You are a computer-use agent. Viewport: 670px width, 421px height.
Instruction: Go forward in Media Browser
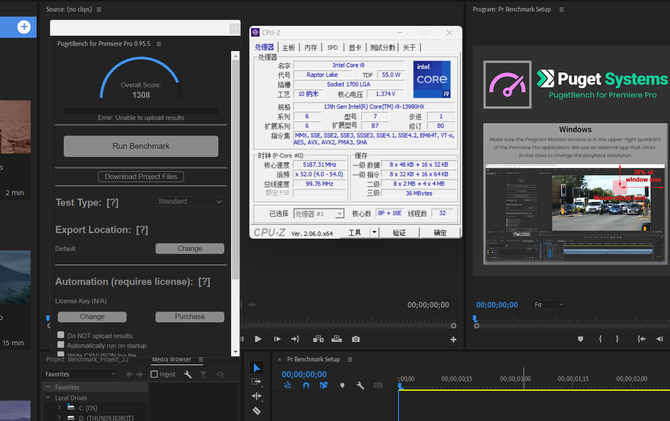tap(140, 374)
